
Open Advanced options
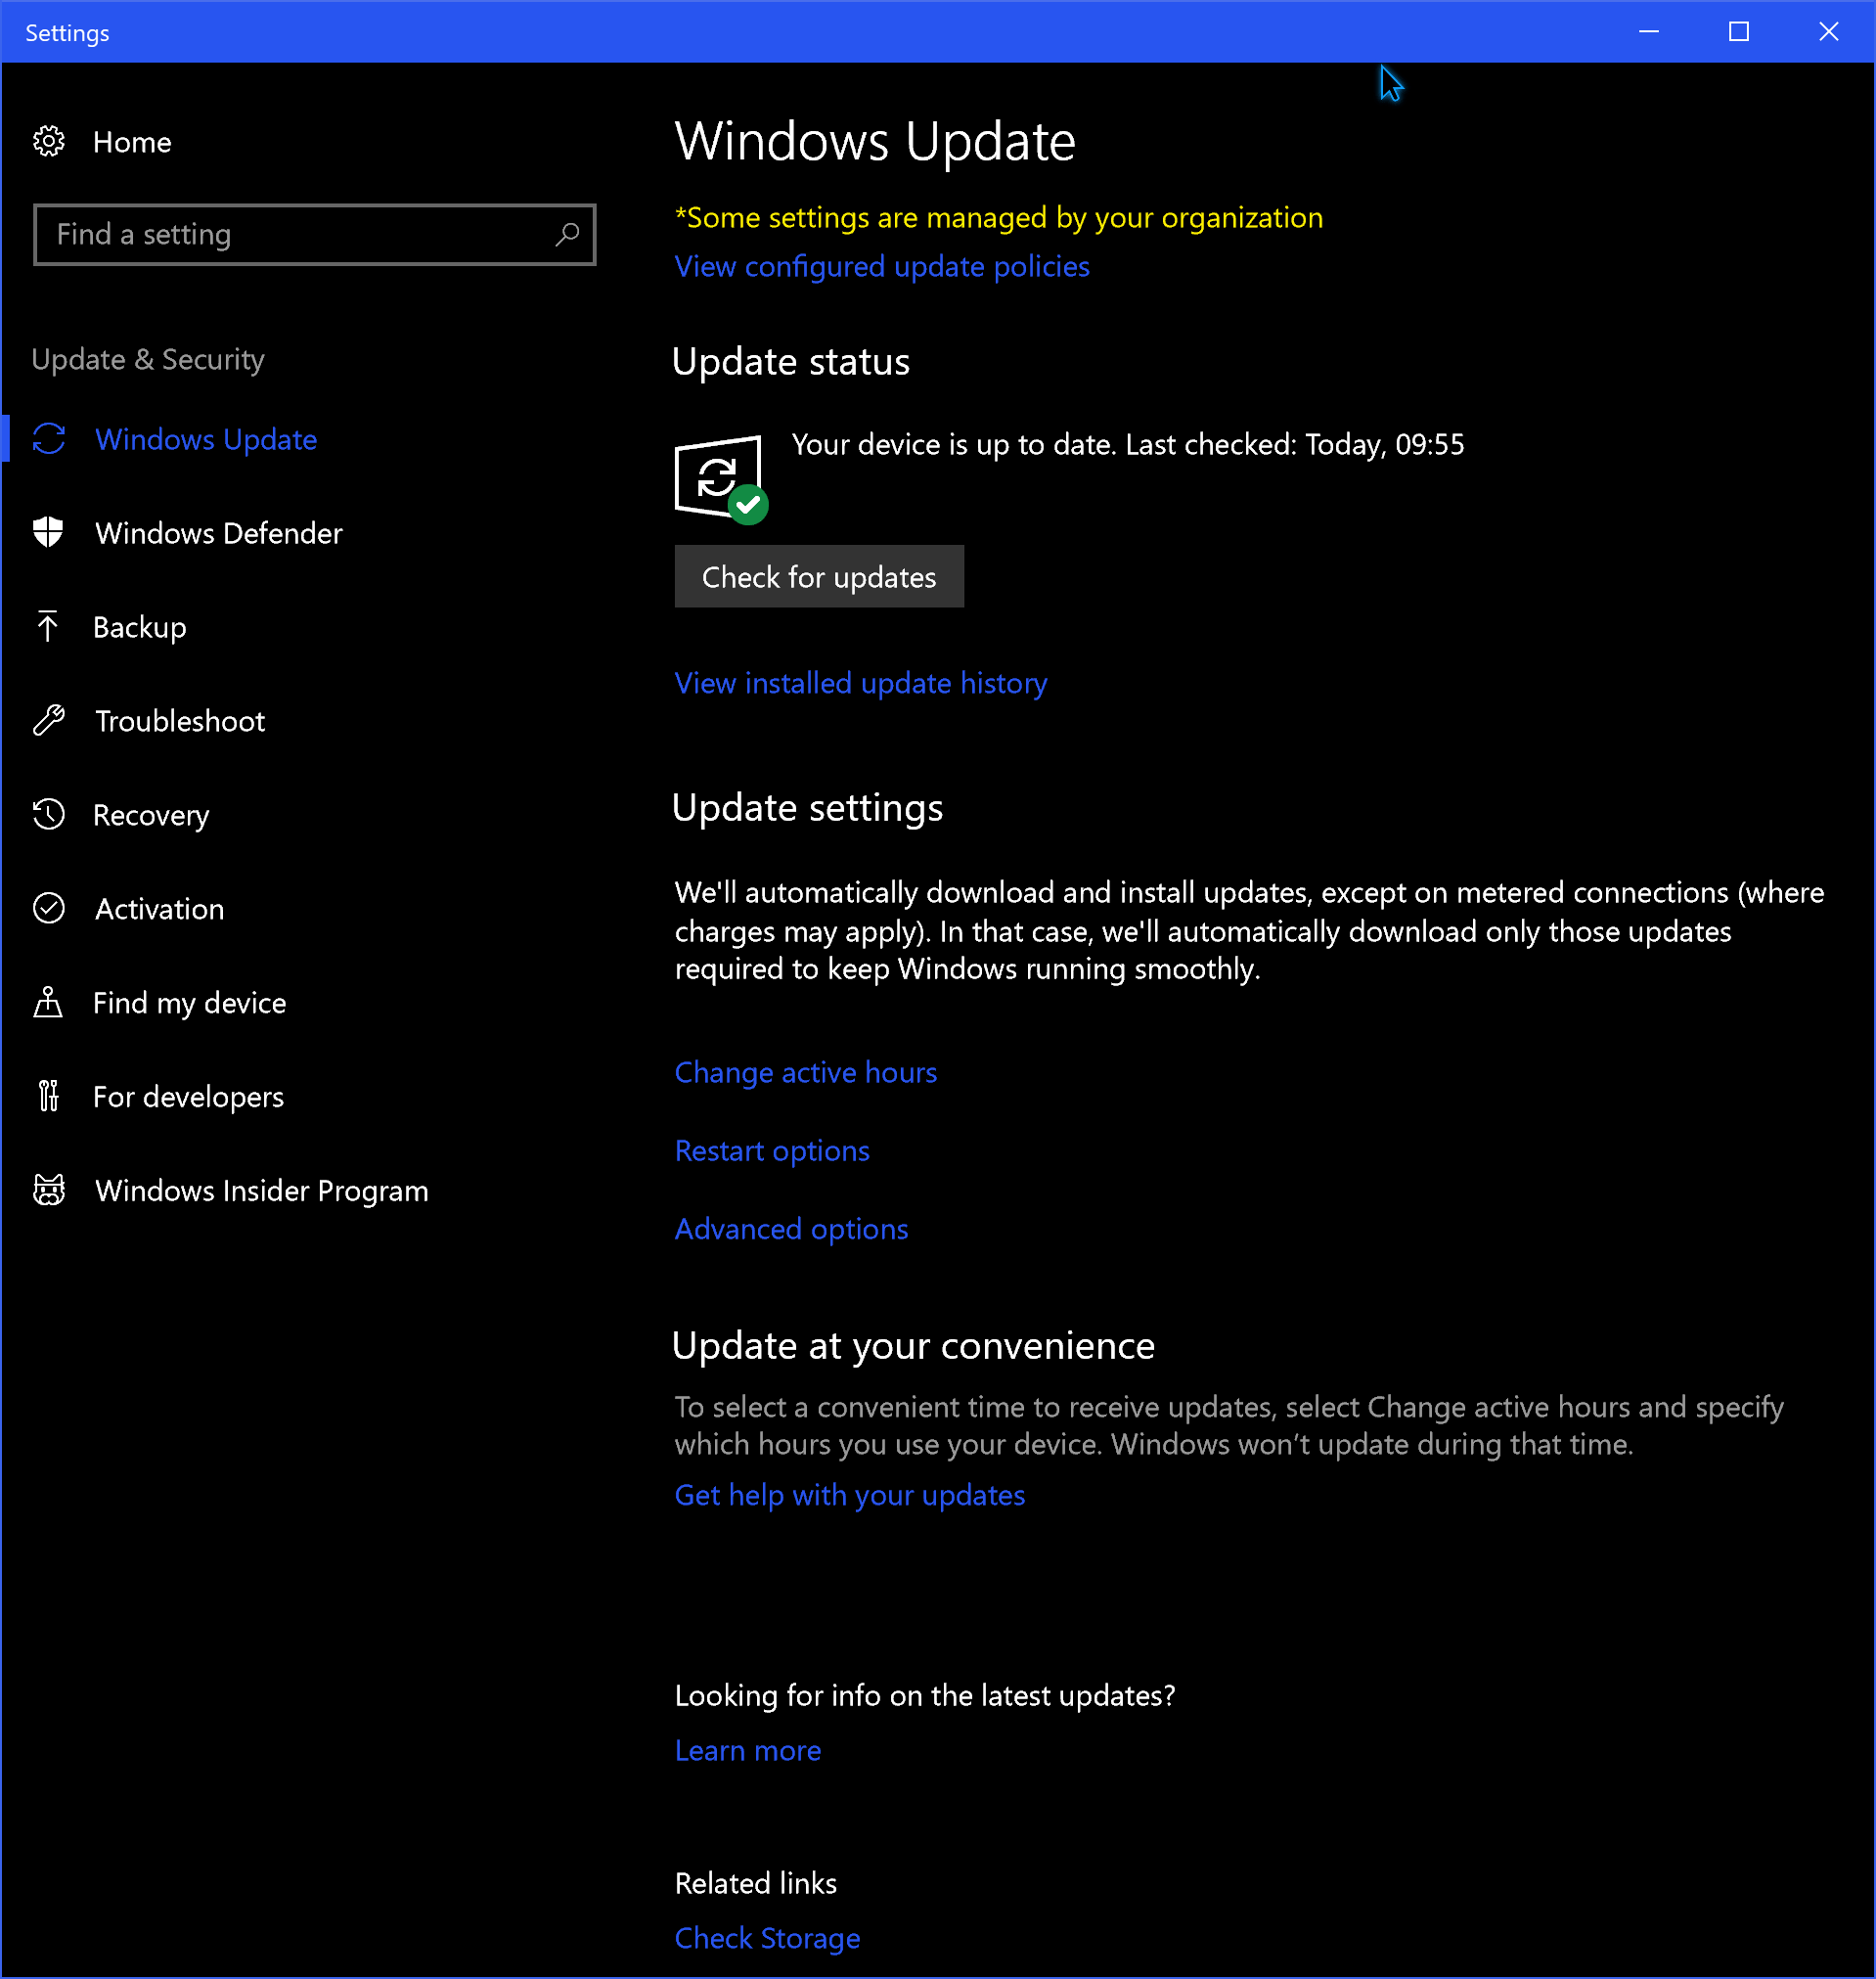click(791, 1228)
